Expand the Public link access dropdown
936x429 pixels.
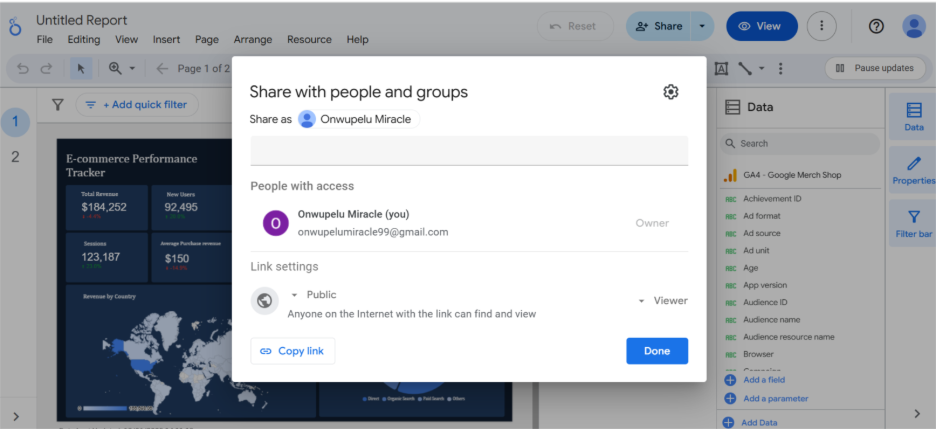click(295, 295)
